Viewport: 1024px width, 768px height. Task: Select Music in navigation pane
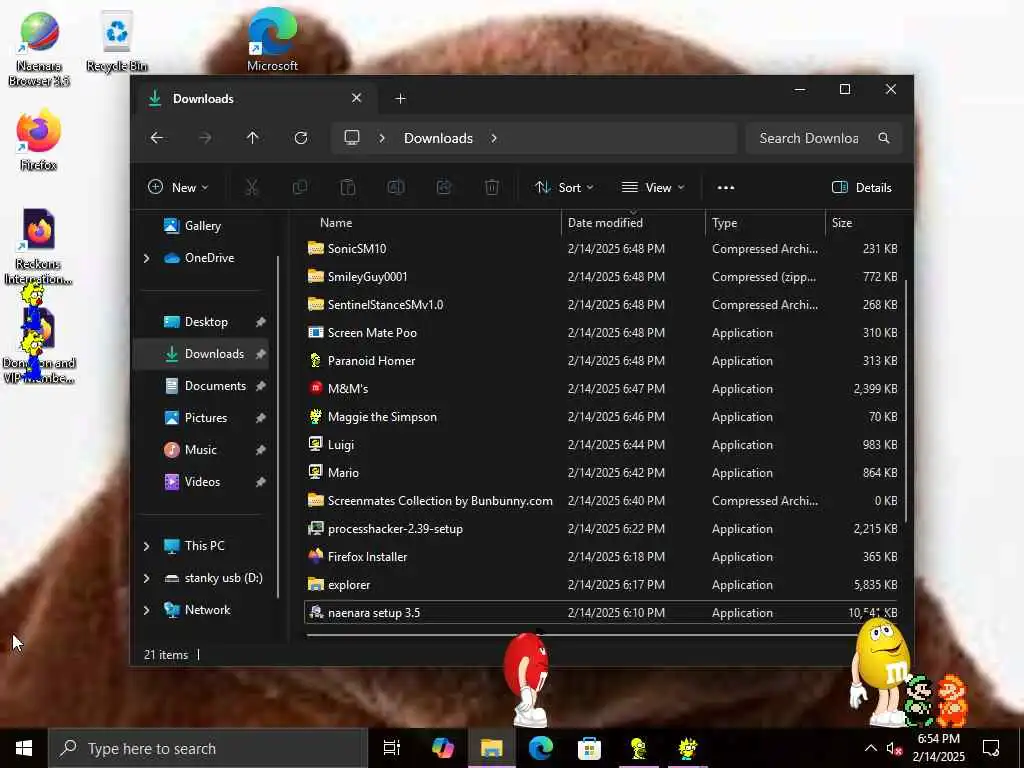click(200, 450)
